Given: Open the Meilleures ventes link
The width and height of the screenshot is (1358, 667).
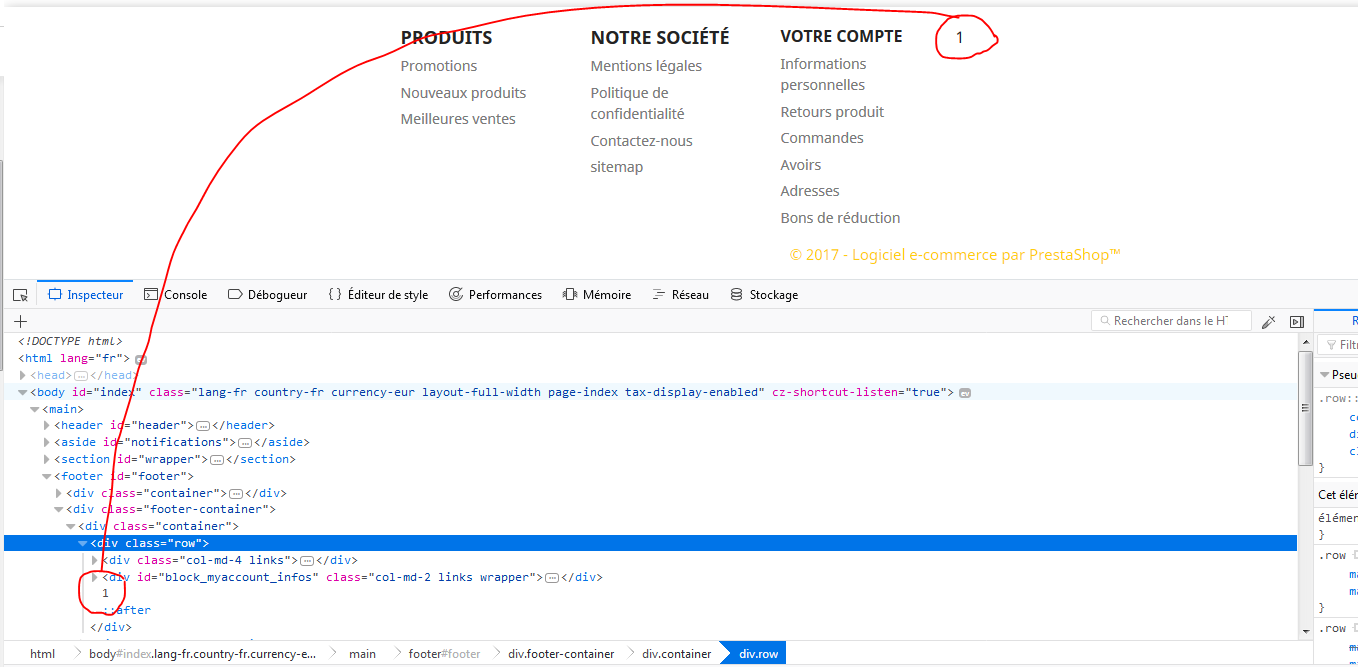Looking at the screenshot, I should pos(458,119).
